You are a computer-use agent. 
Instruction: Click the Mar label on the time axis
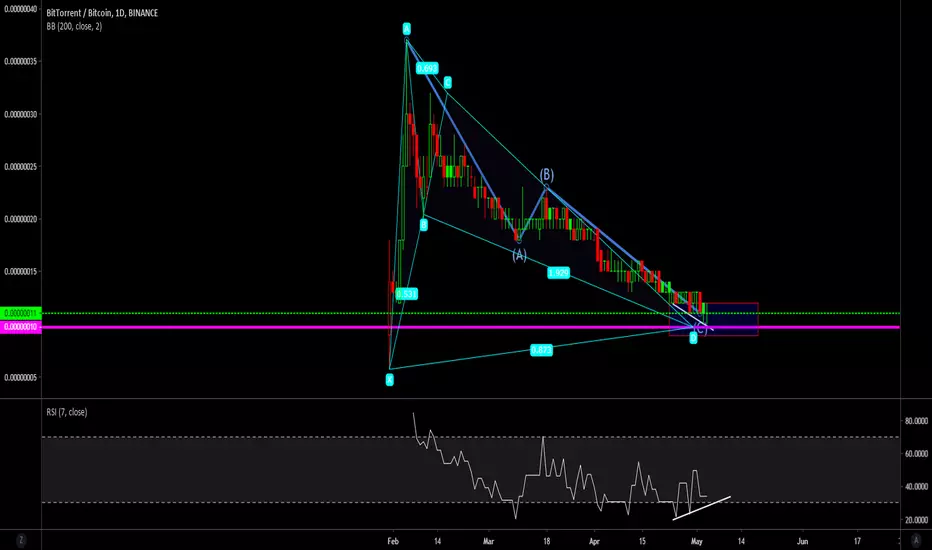pos(489,541)
